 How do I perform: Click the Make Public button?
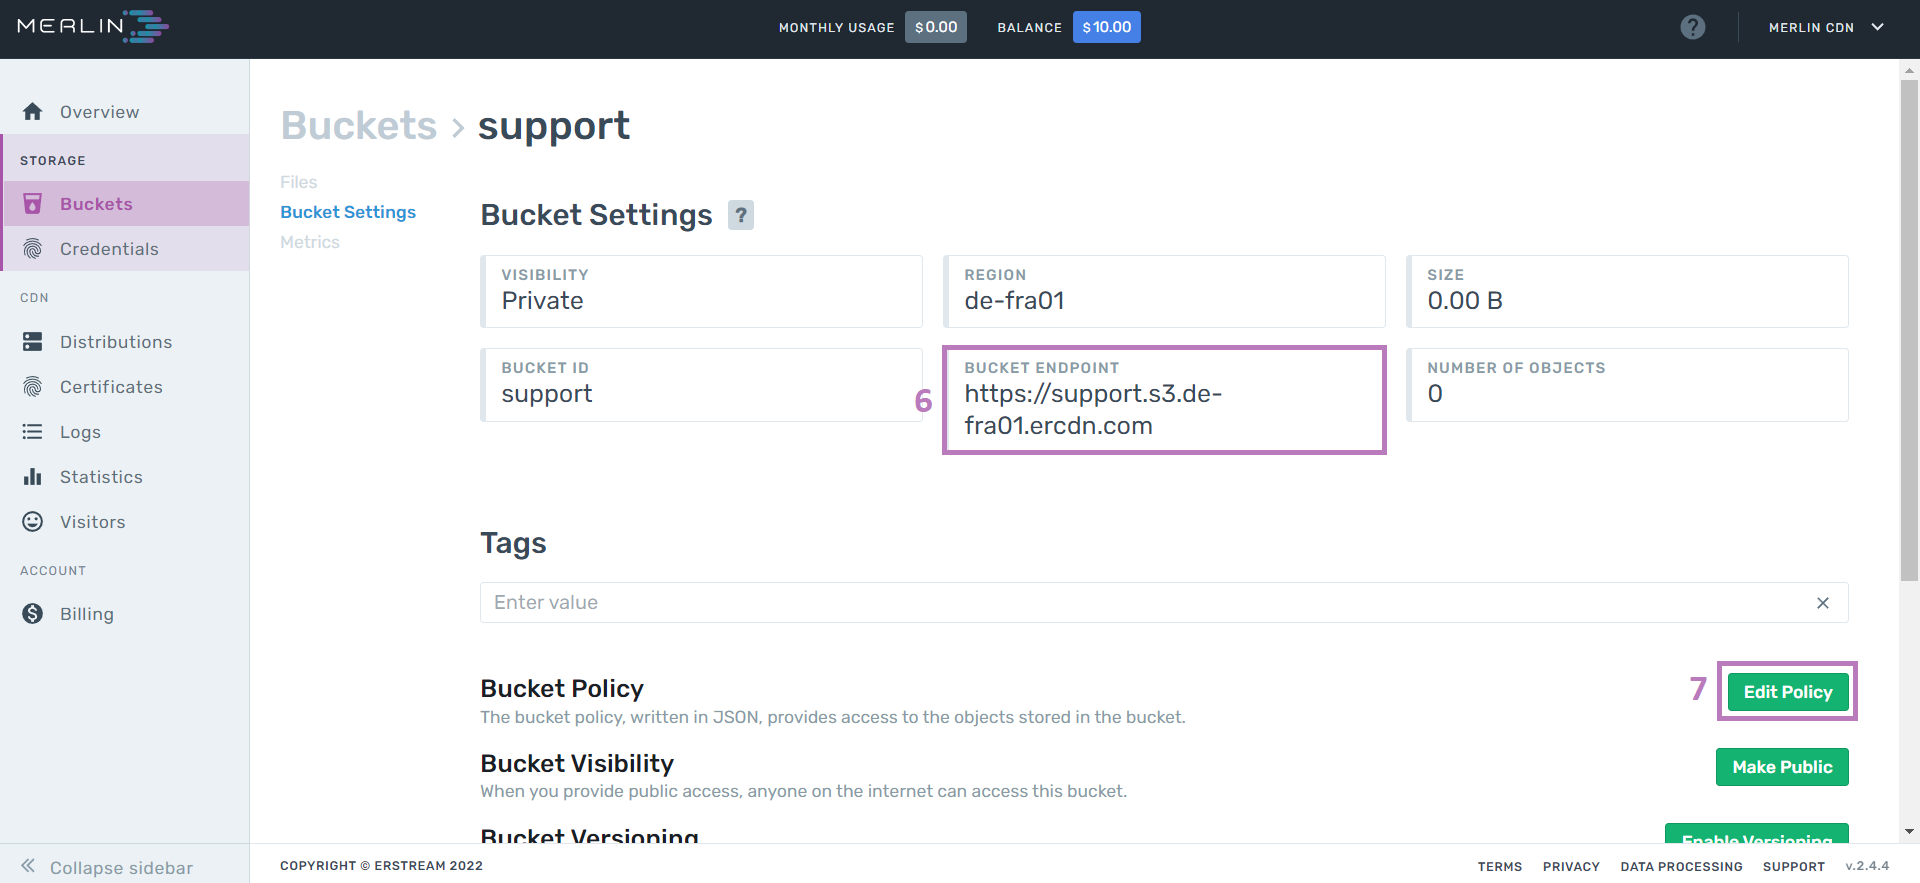pyautogui.click(x=1782, y=767)
